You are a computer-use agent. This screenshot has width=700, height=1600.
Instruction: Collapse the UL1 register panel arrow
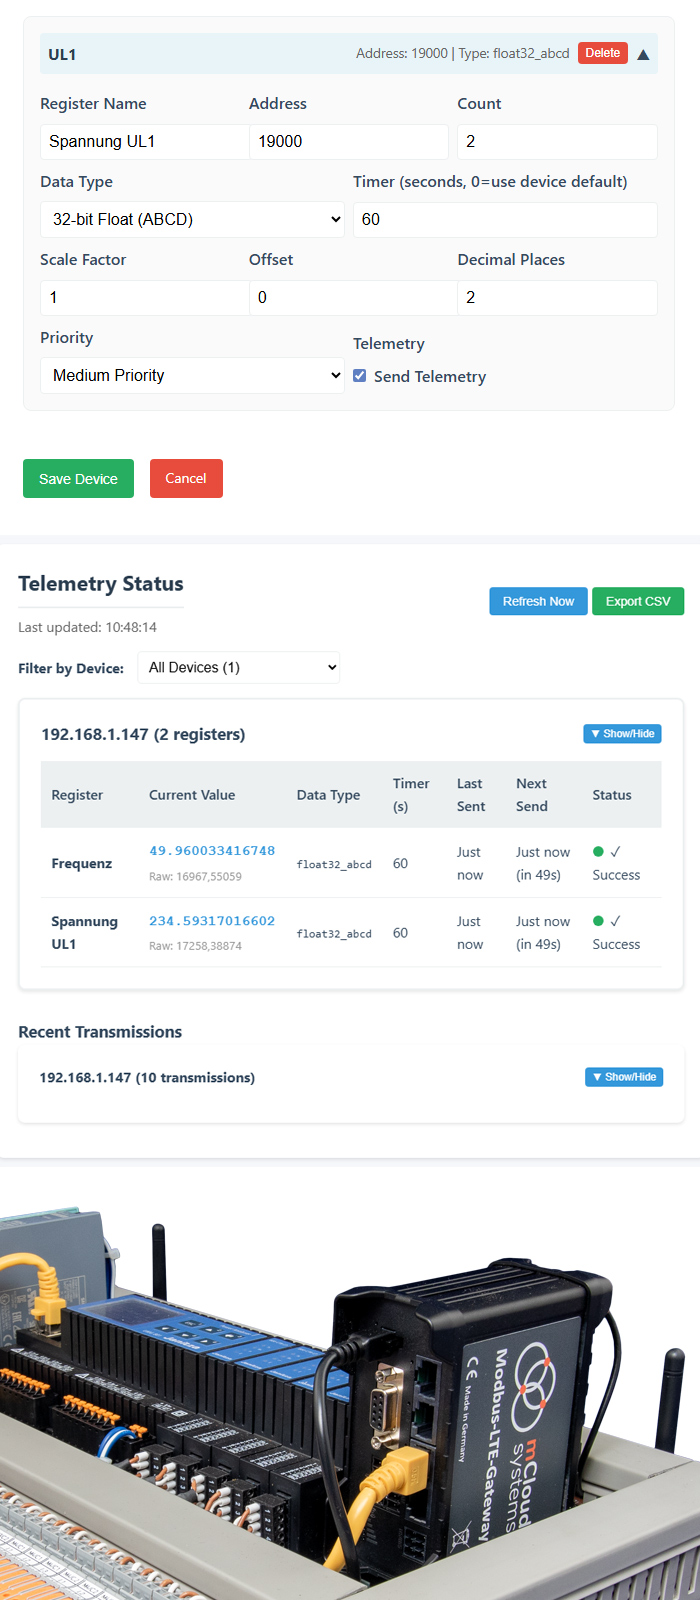pos(643,54)
